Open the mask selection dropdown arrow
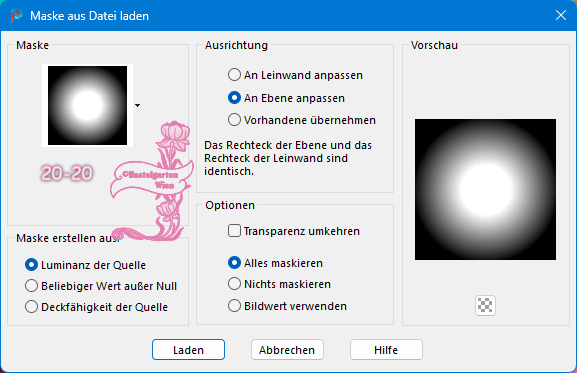 [x=138, y=106]
